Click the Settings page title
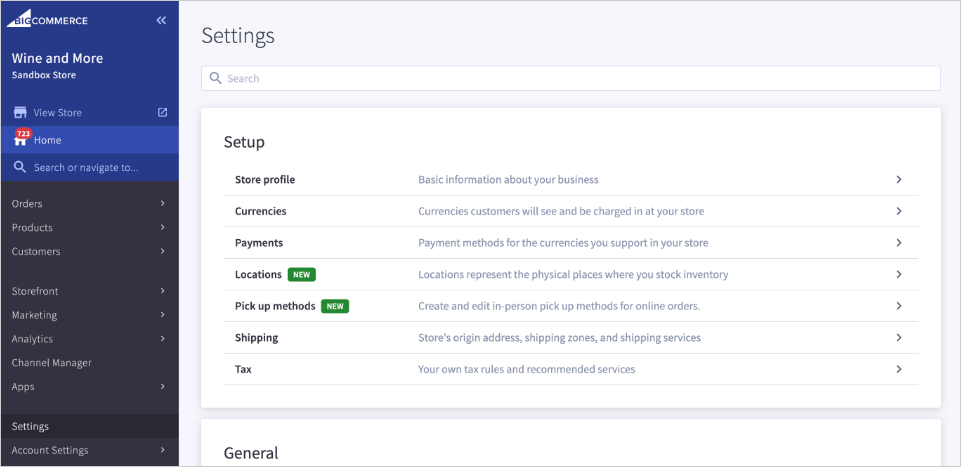Image resolution: width=961 pixels, height=467 pixels. pos(238,36)
